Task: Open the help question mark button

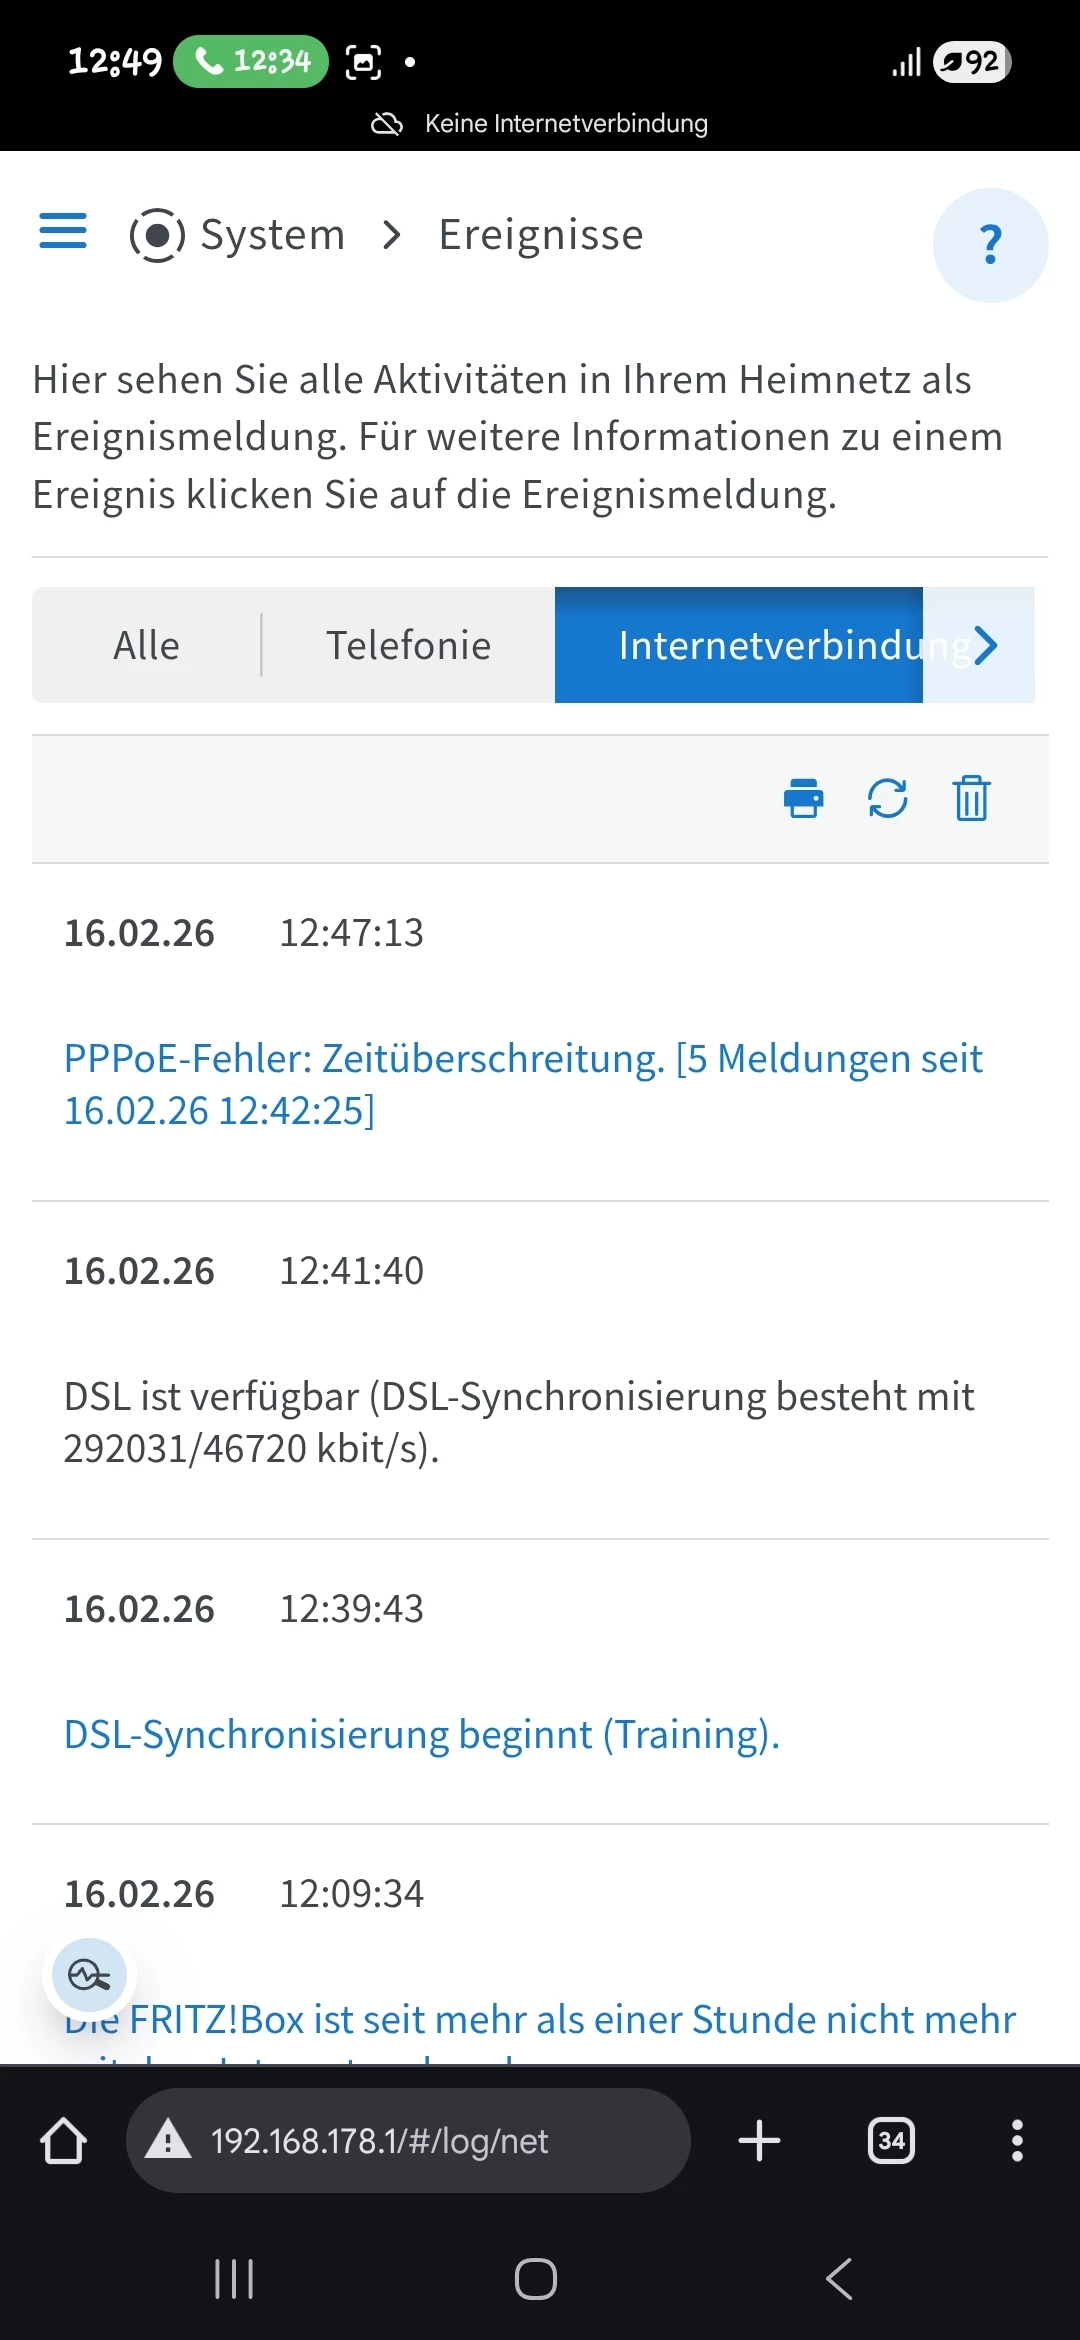Action: point(990,245)
